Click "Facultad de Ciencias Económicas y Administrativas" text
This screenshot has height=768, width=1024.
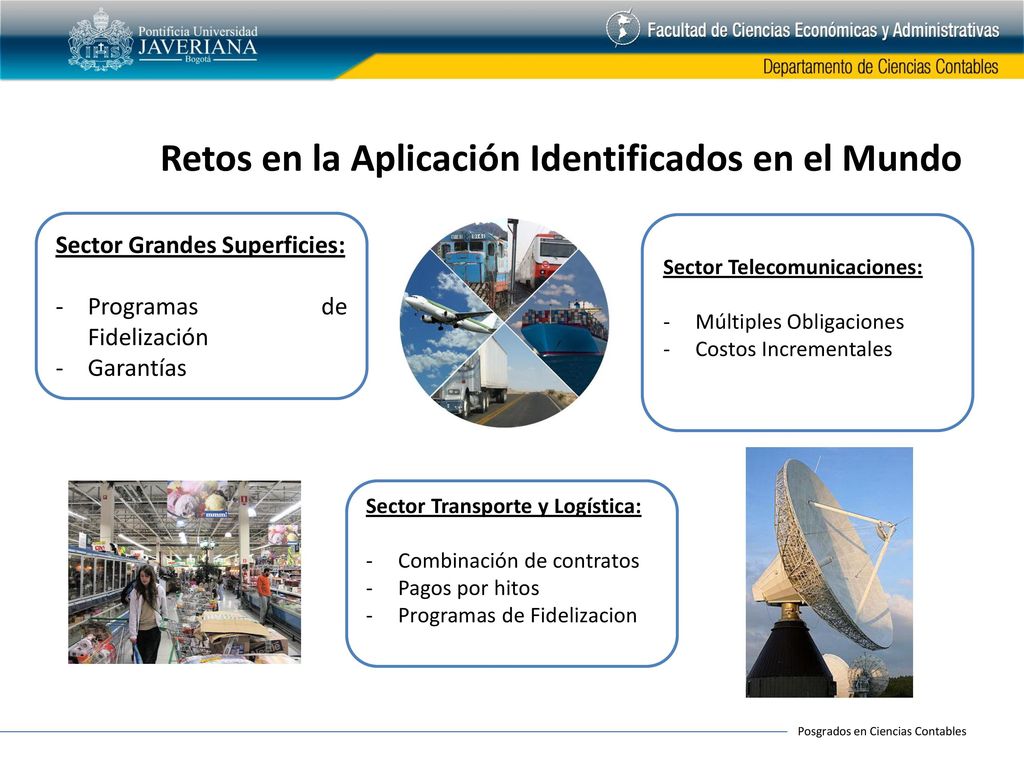(x=823, y=30)
